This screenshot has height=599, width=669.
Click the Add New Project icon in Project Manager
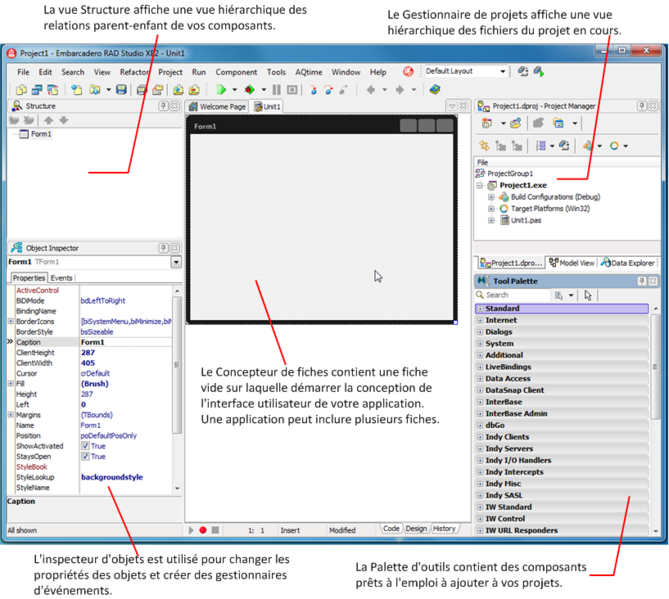click(487, 123)
